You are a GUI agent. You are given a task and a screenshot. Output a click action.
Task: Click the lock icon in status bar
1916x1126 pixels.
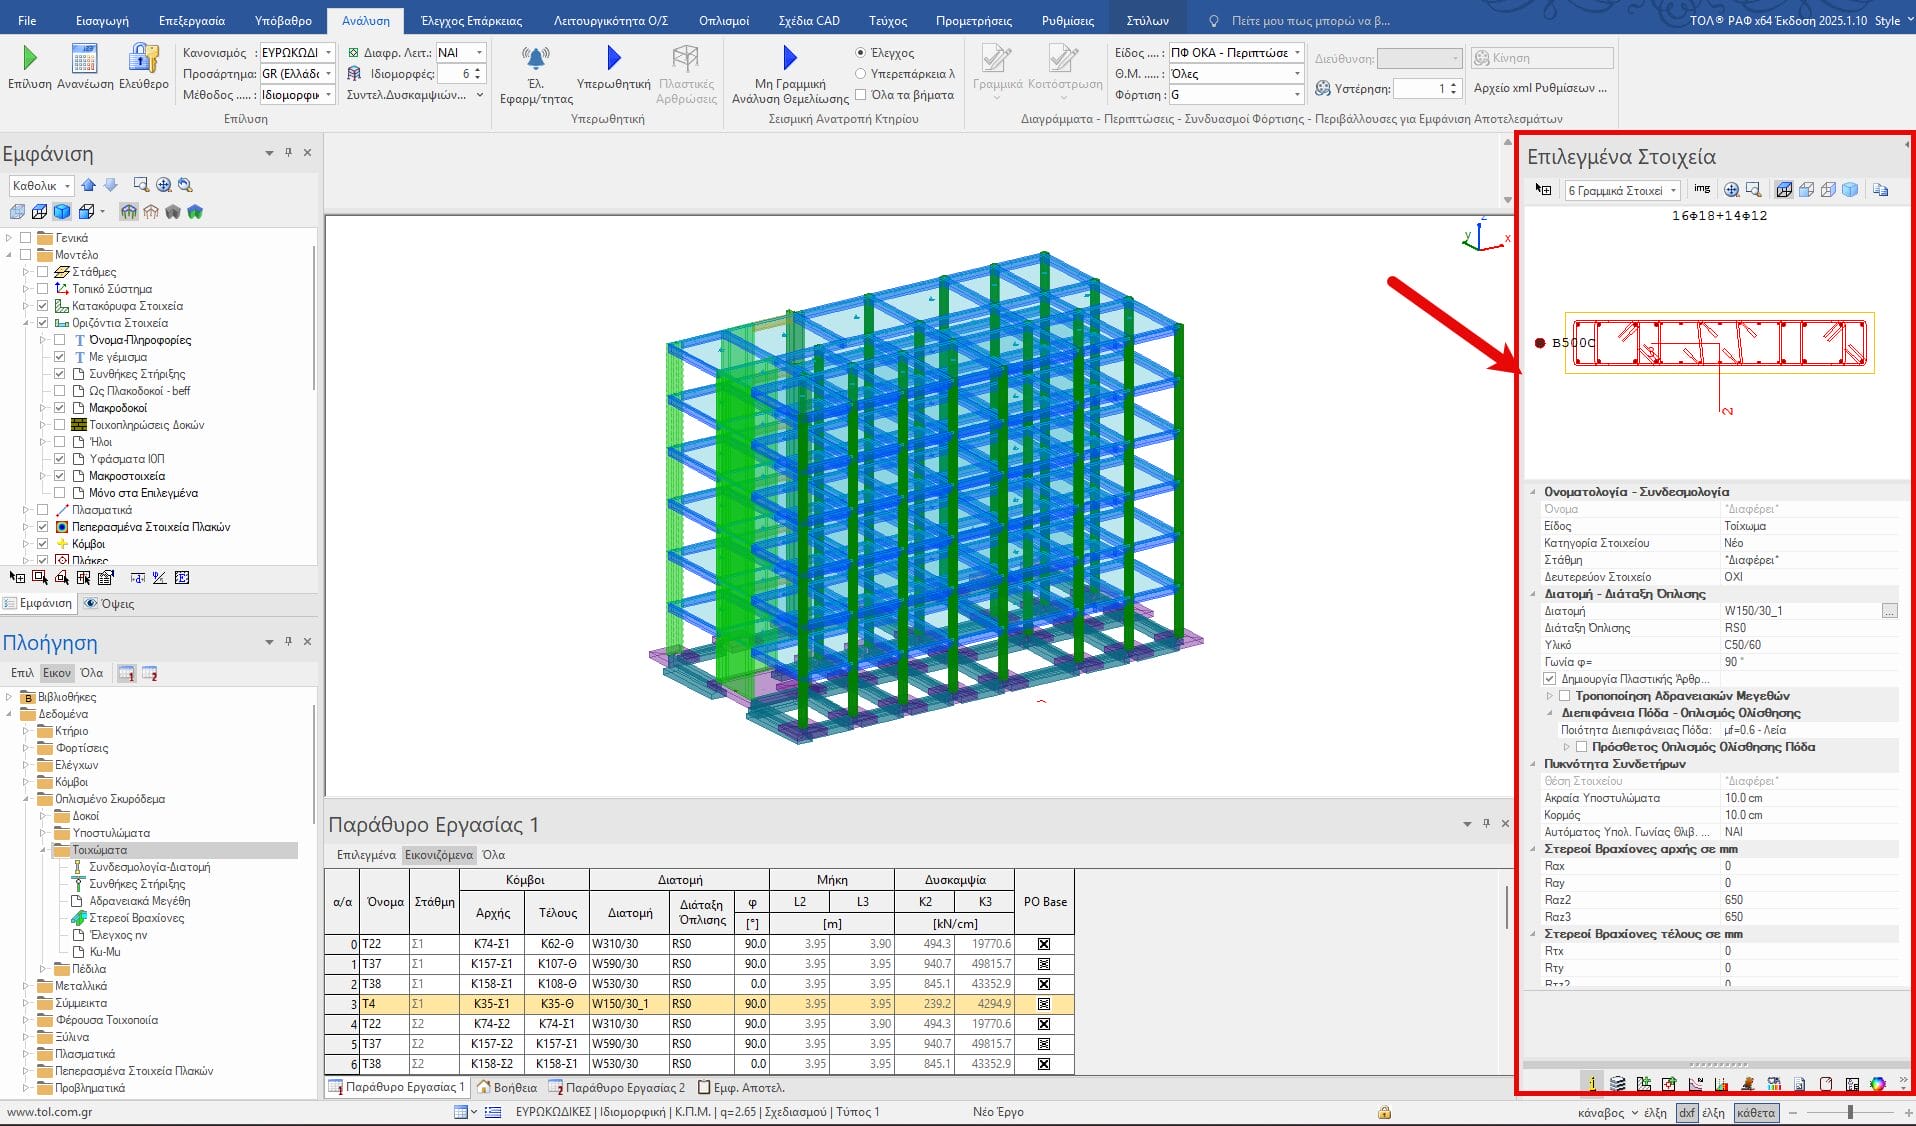tap(1384, 1112)
